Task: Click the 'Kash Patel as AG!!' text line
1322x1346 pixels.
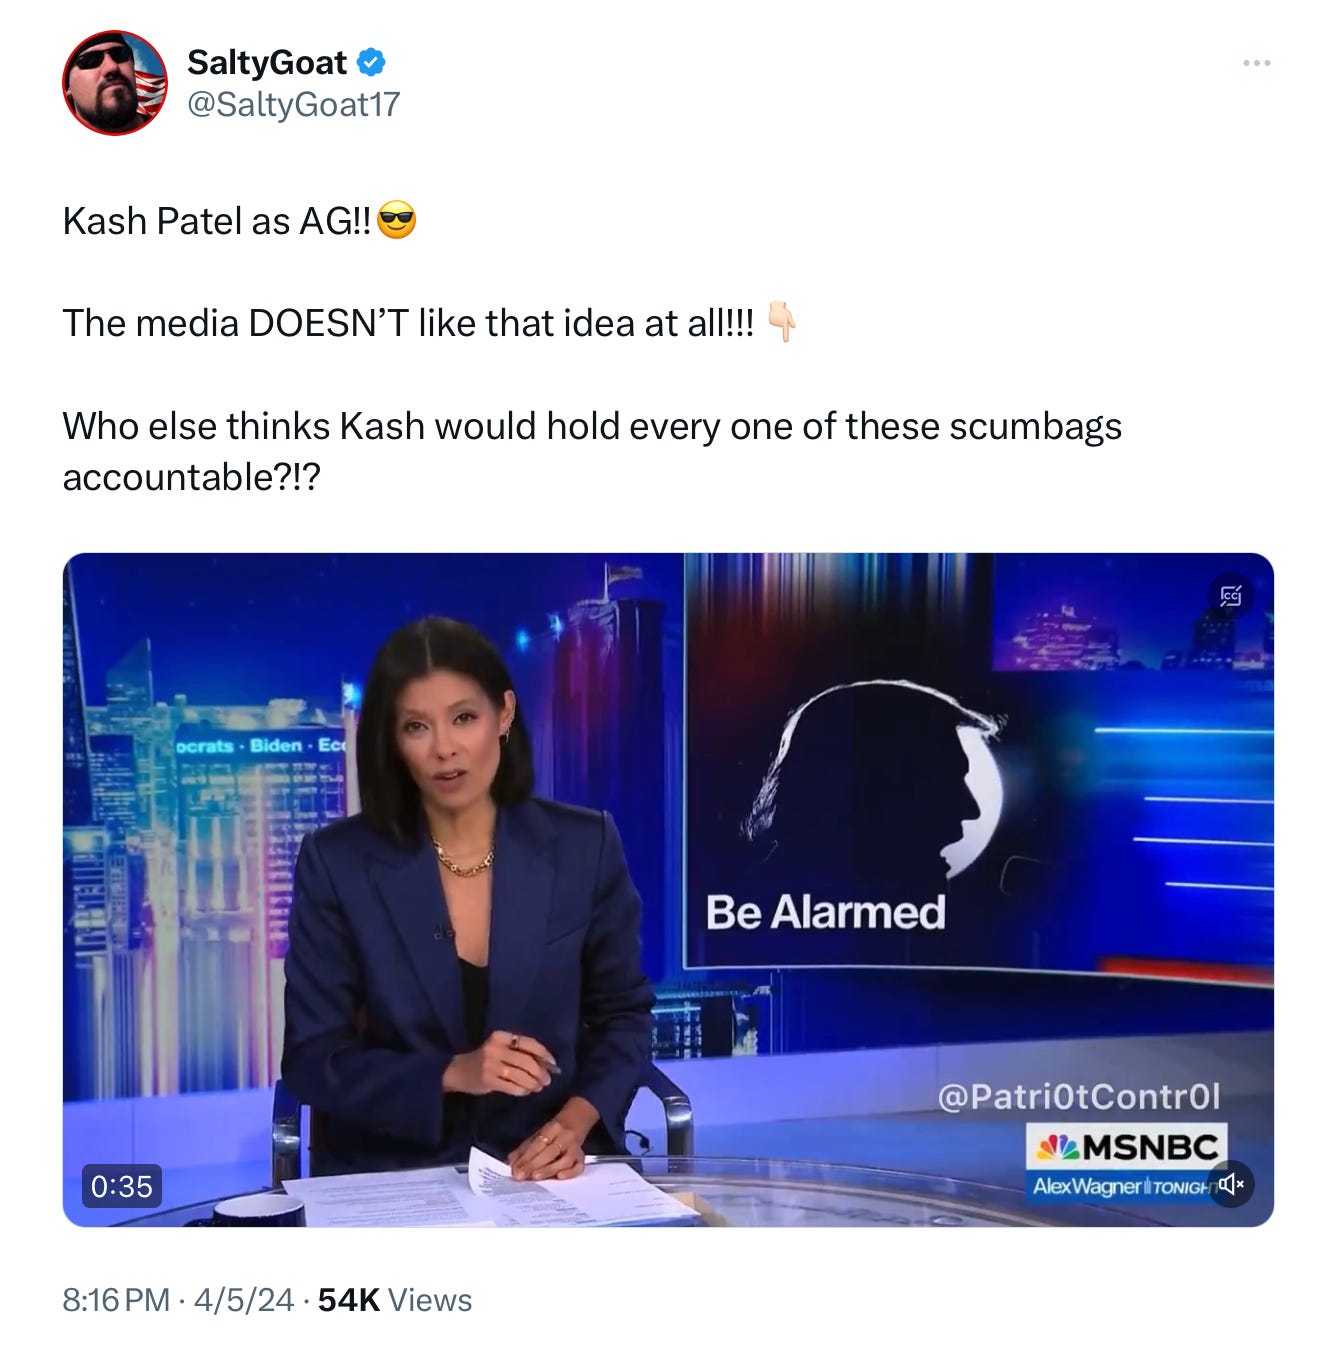Action: tap(217, 221)
